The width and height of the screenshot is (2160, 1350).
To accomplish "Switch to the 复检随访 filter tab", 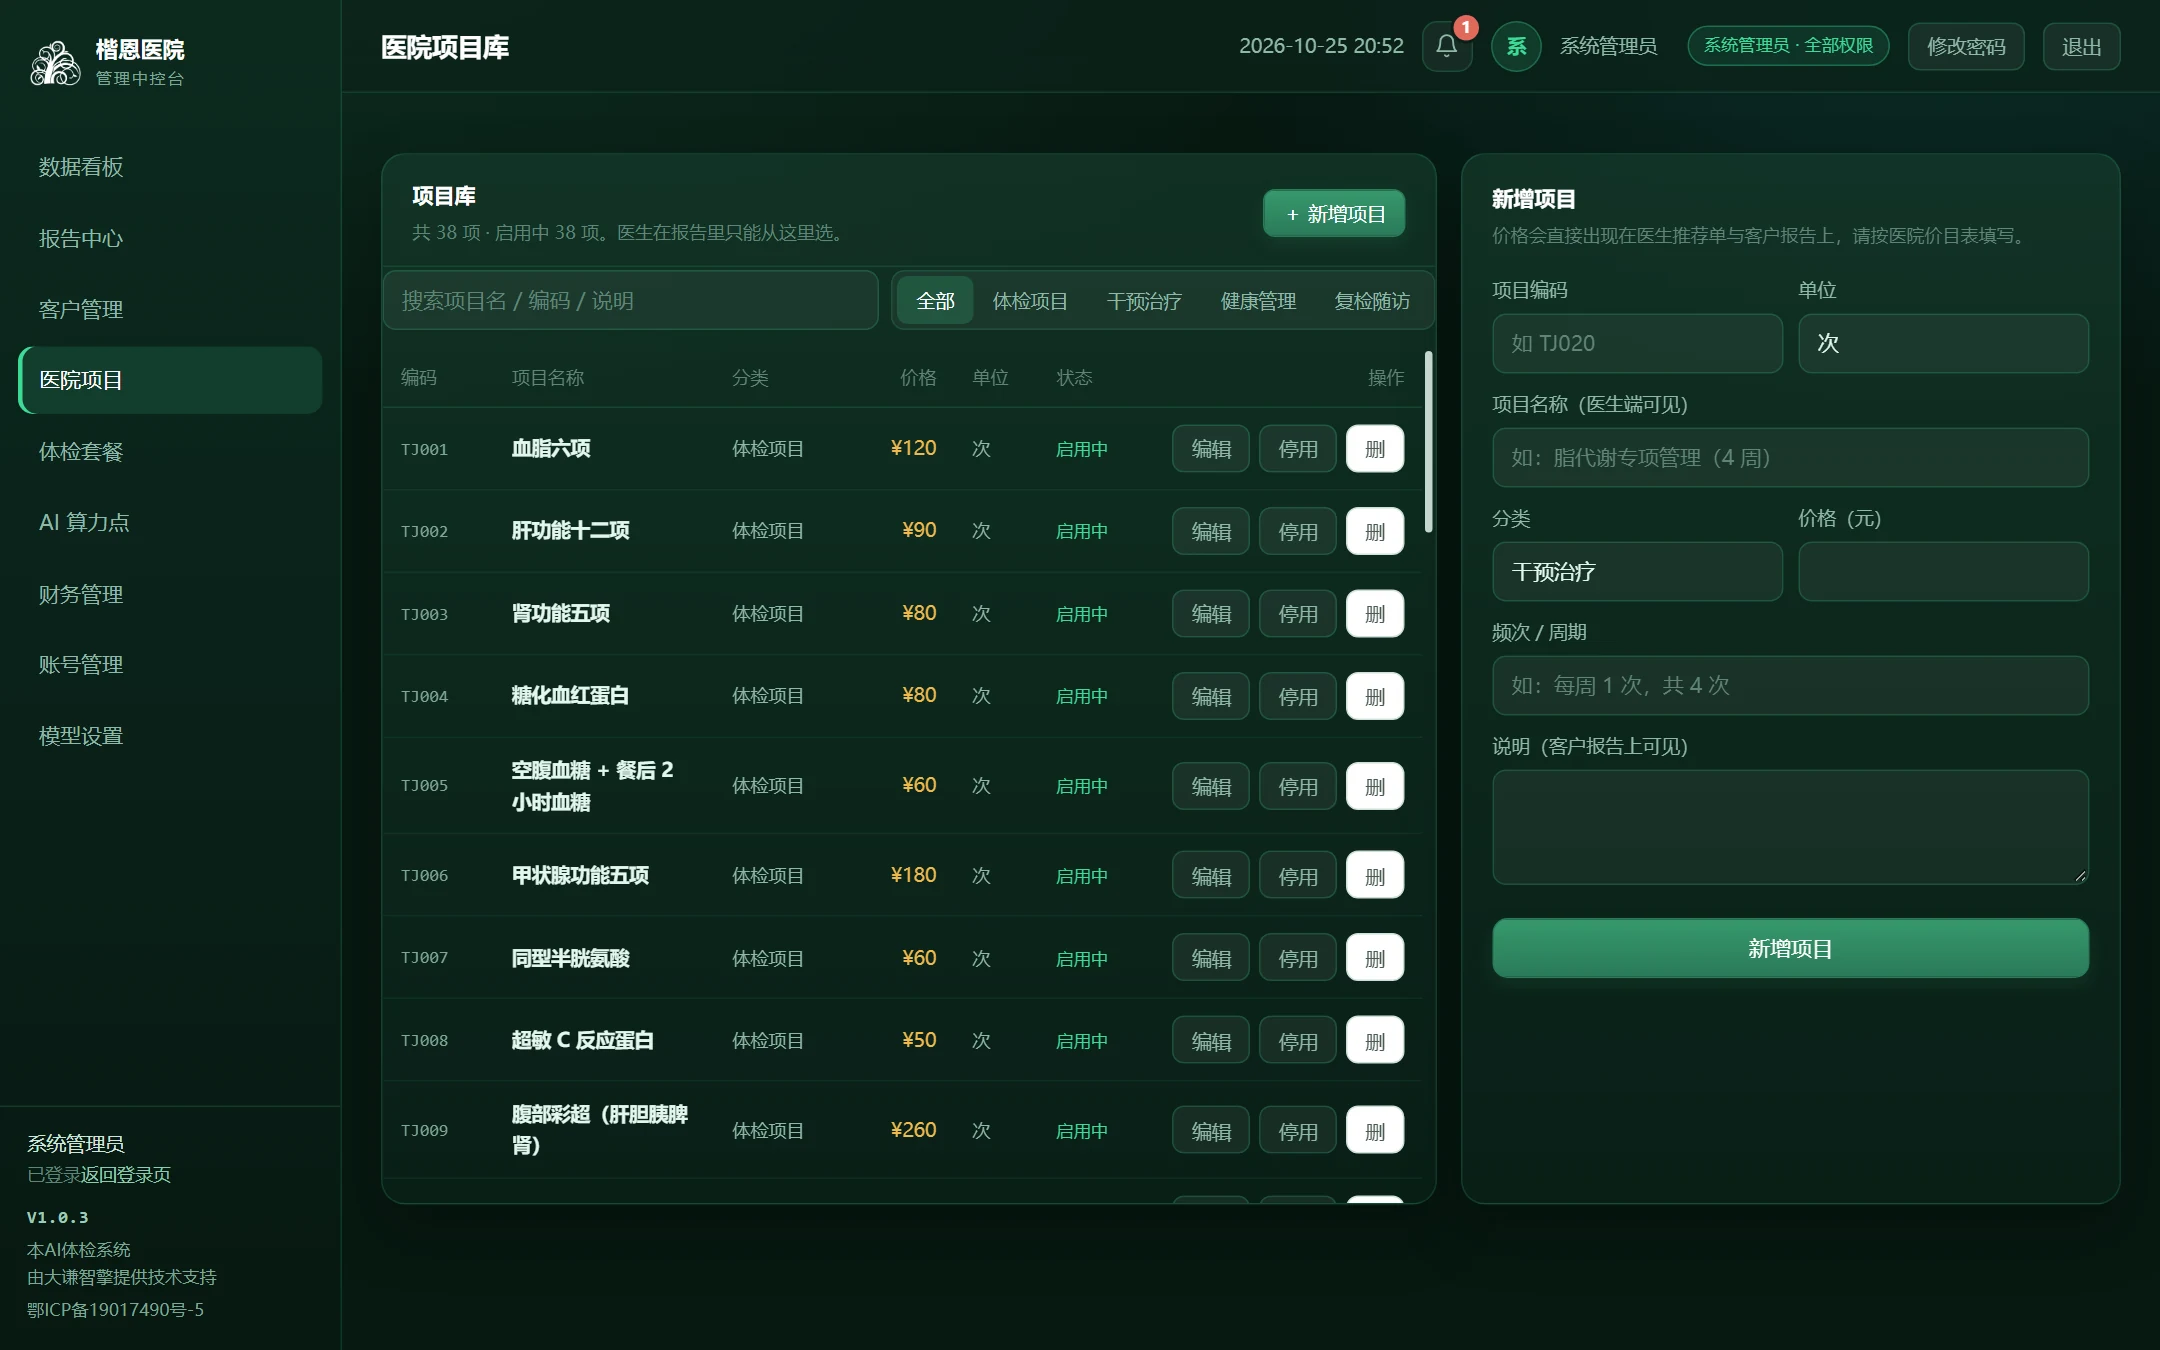I will [1372, 300].
